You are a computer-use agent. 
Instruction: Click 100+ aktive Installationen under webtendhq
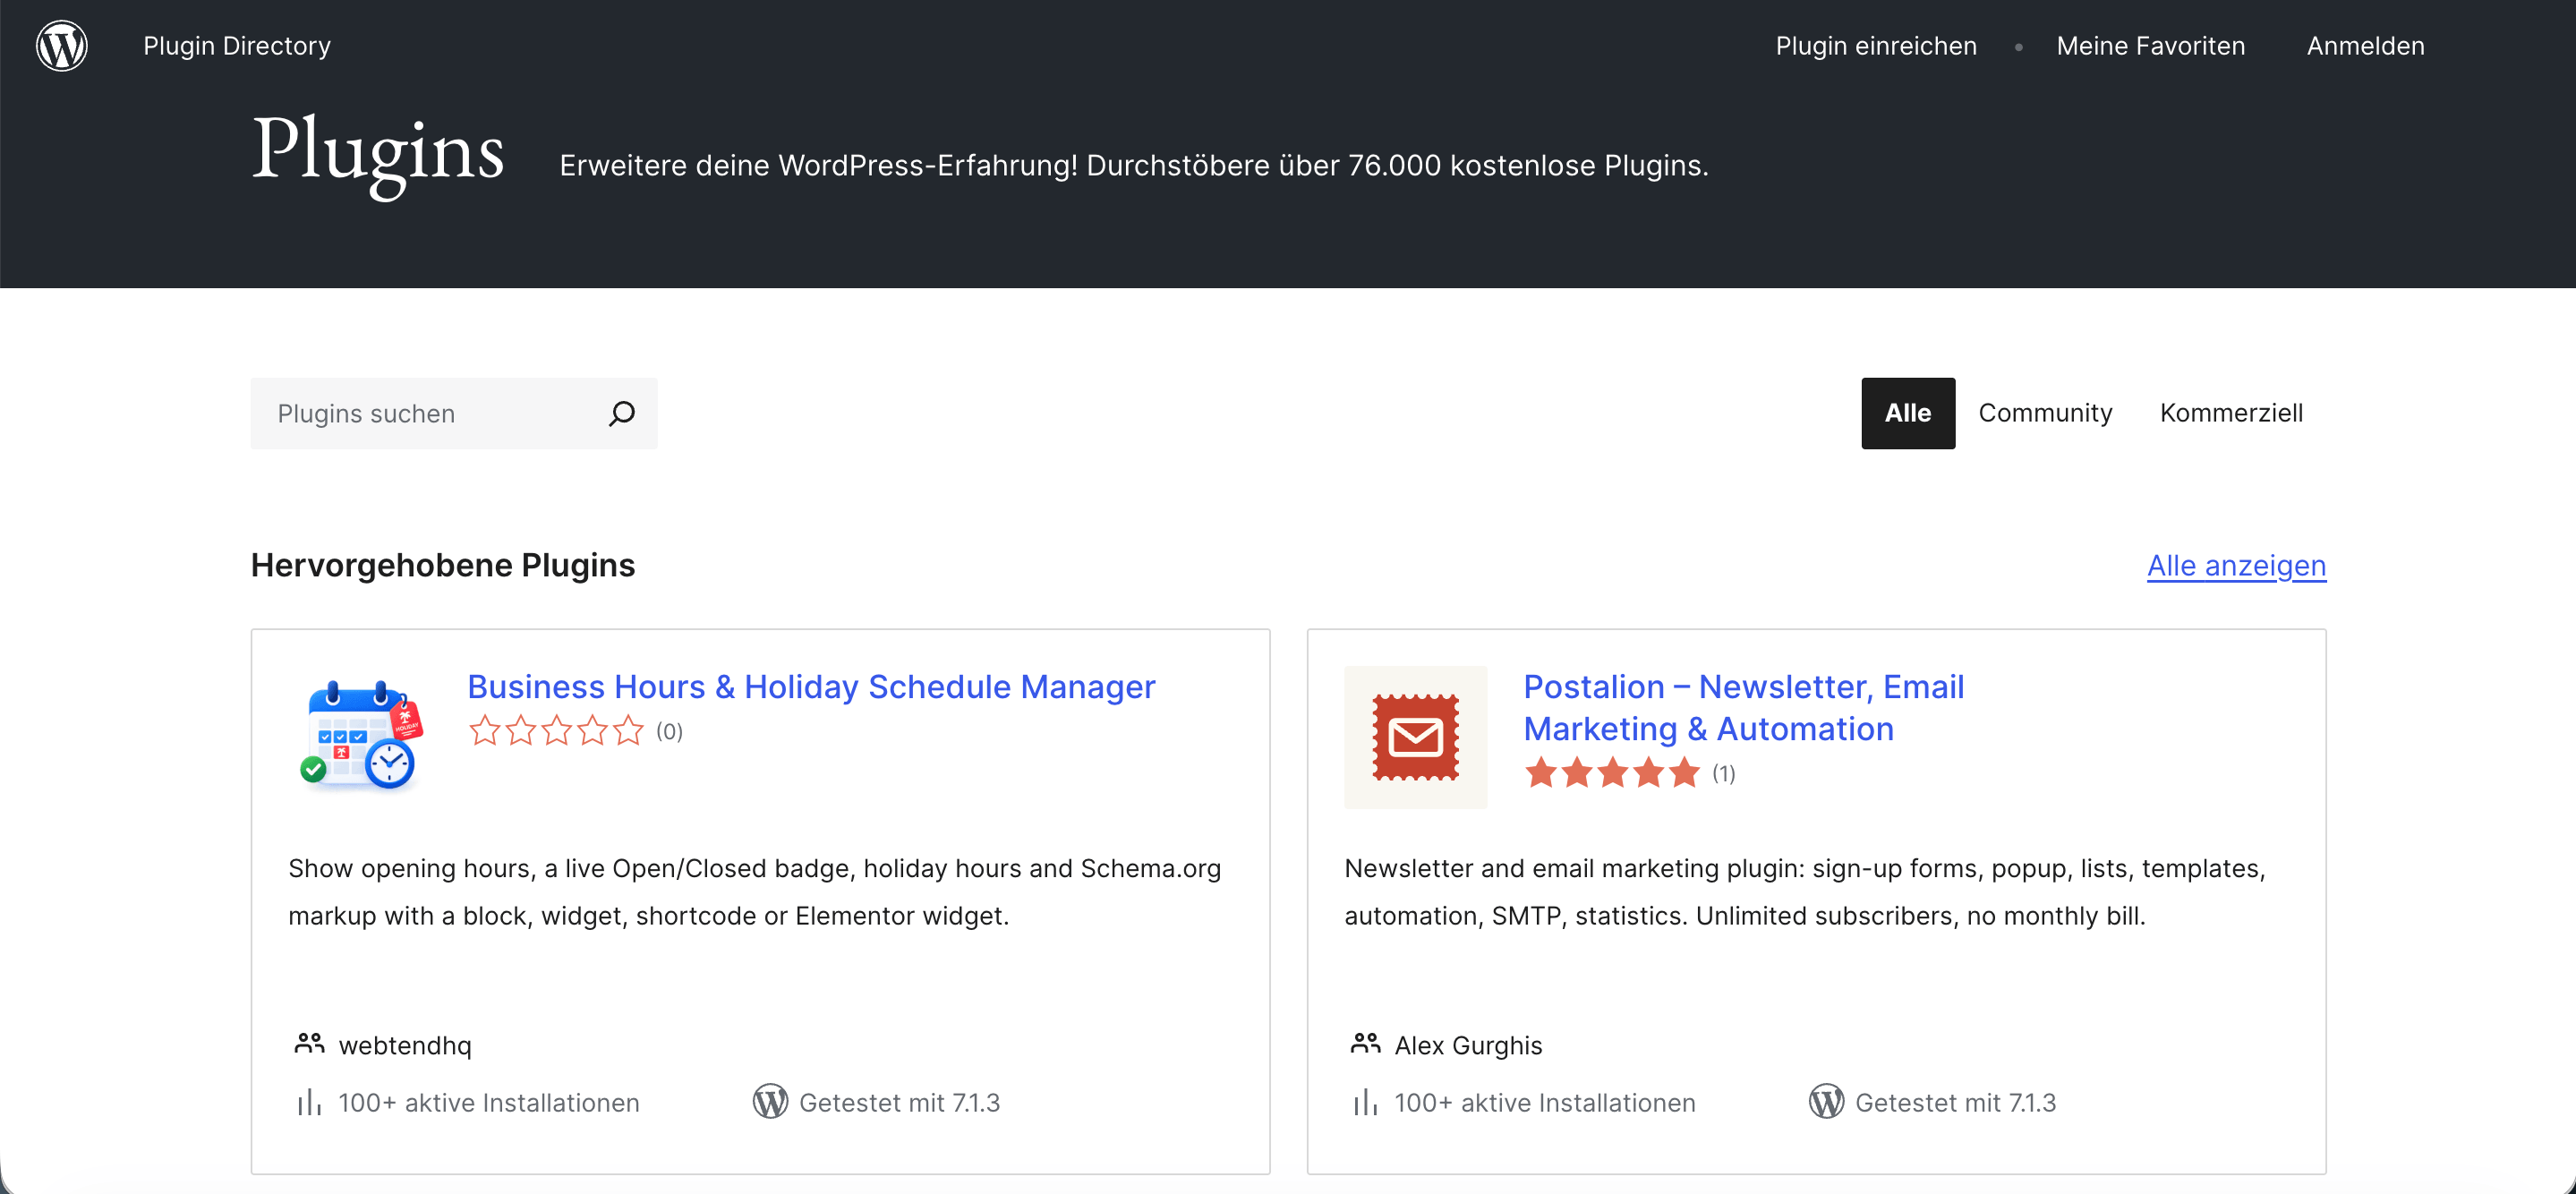coord(489,1103)
